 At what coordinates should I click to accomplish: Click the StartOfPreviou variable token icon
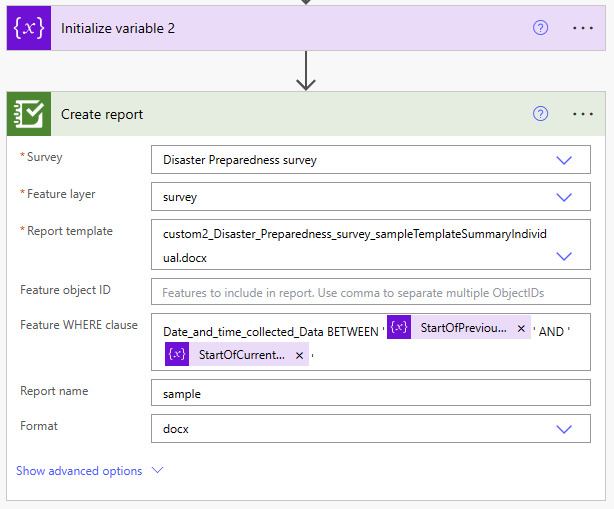(x=399, y=328)
